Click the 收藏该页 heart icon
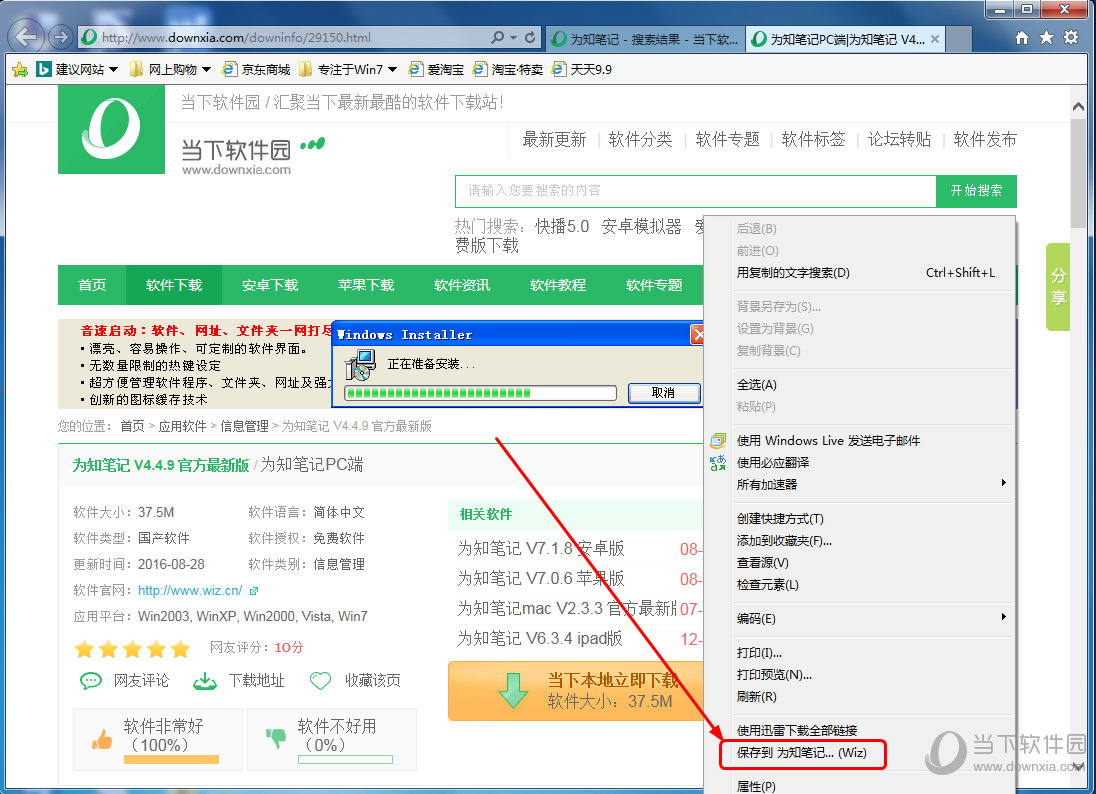Viewport: 1096px width, 794px height. [x=320, y=680]
